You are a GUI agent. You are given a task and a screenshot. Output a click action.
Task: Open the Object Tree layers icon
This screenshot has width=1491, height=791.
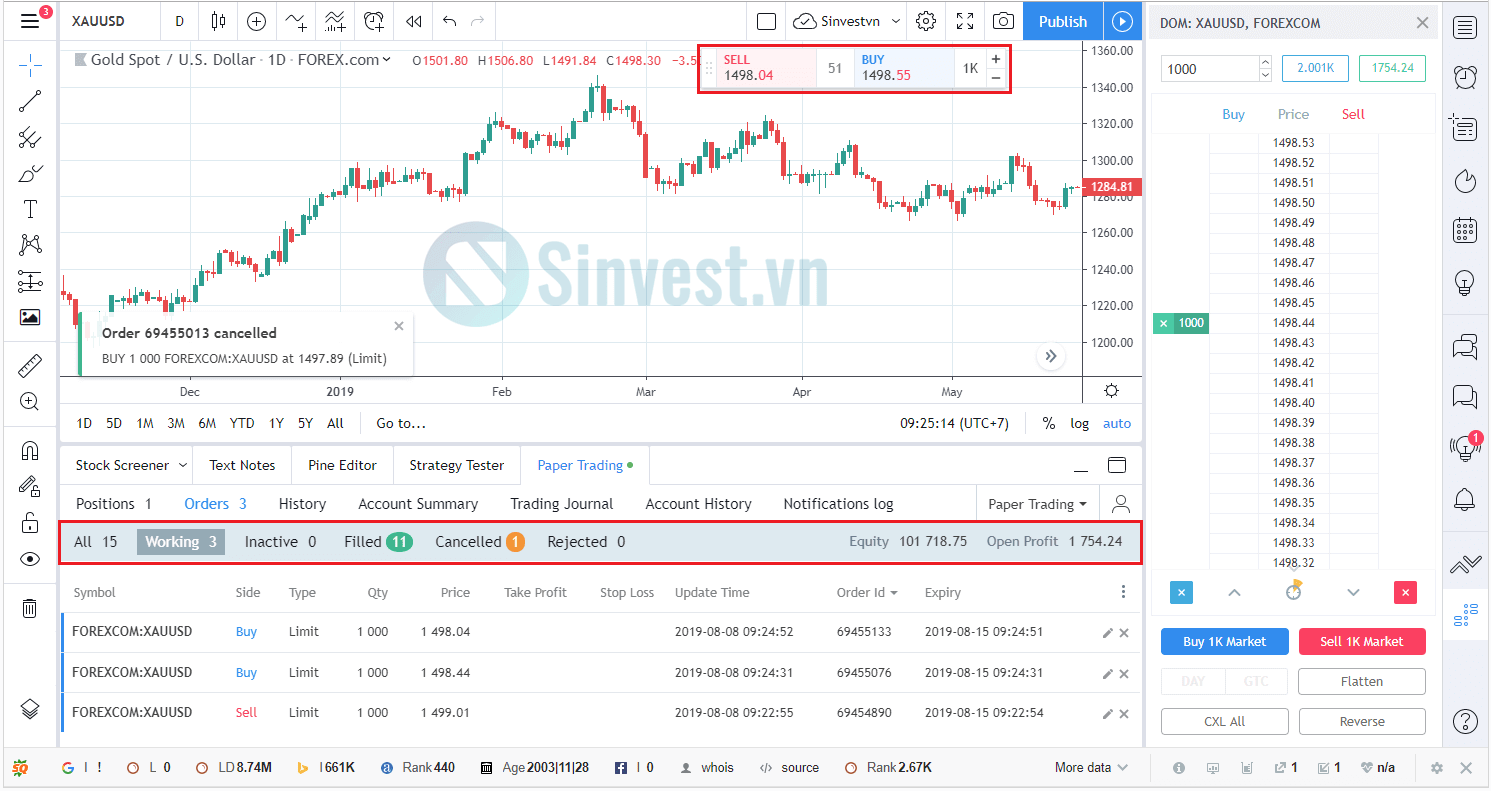pyautogui.click(x=30, y=709)
